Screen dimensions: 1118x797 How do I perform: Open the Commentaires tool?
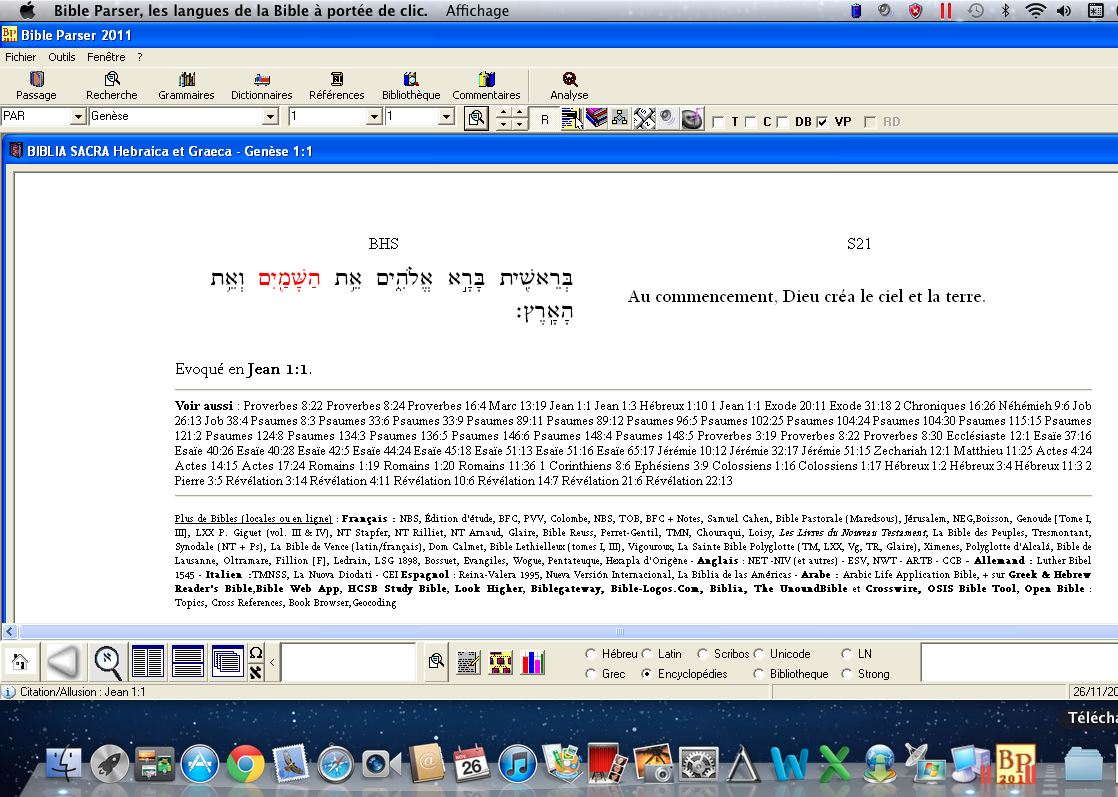486,86
